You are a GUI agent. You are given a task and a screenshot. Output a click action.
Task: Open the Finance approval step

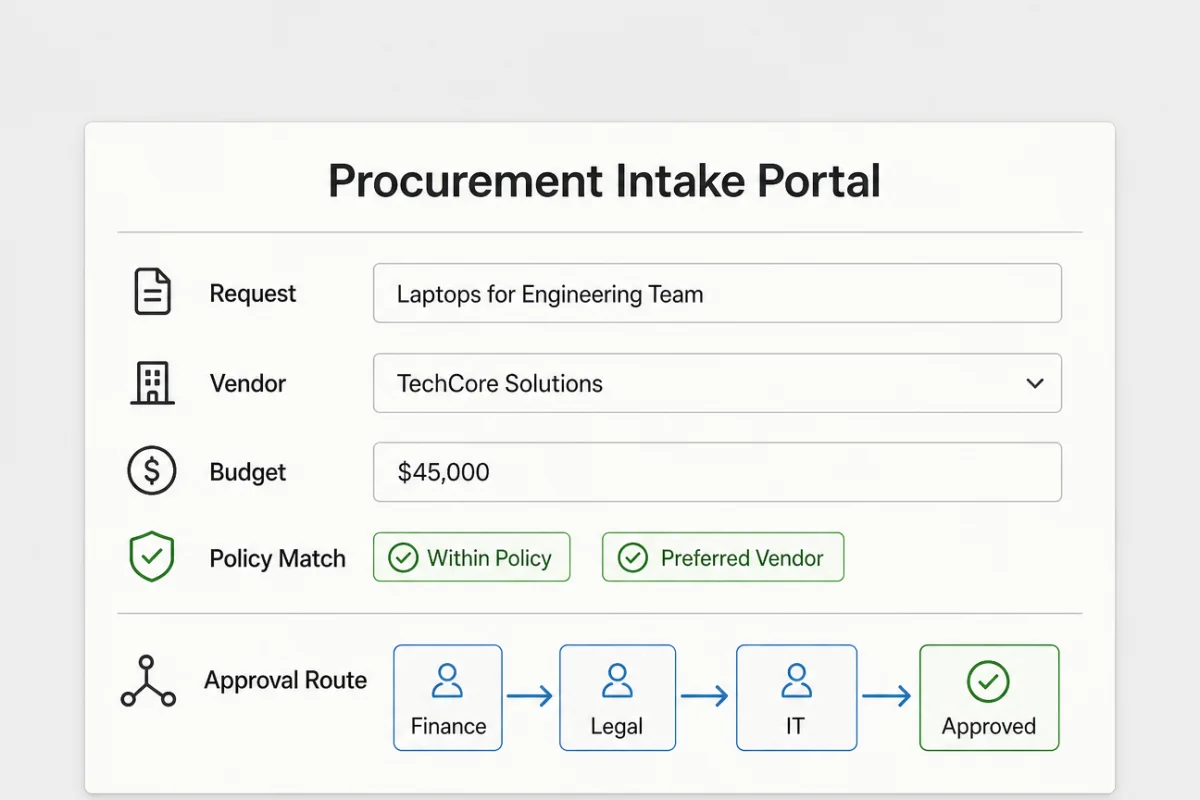tap(448, 698)
